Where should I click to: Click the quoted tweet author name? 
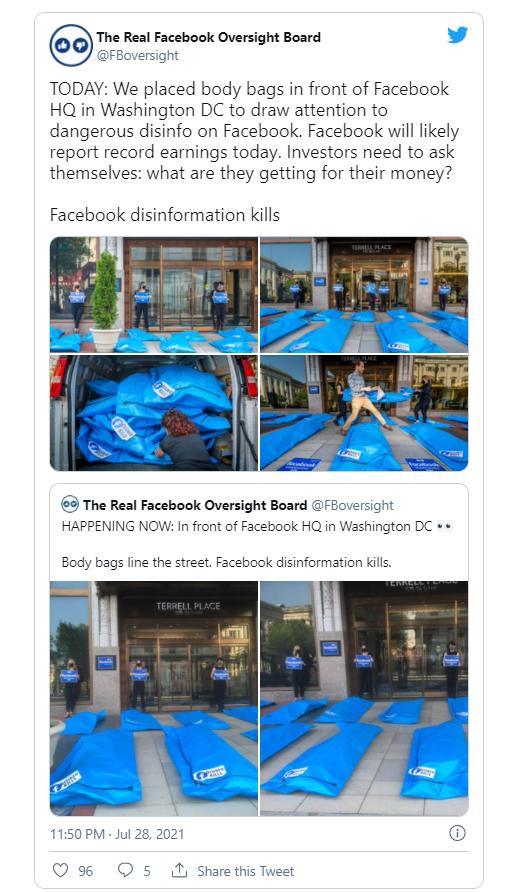(x=195, y=505)
